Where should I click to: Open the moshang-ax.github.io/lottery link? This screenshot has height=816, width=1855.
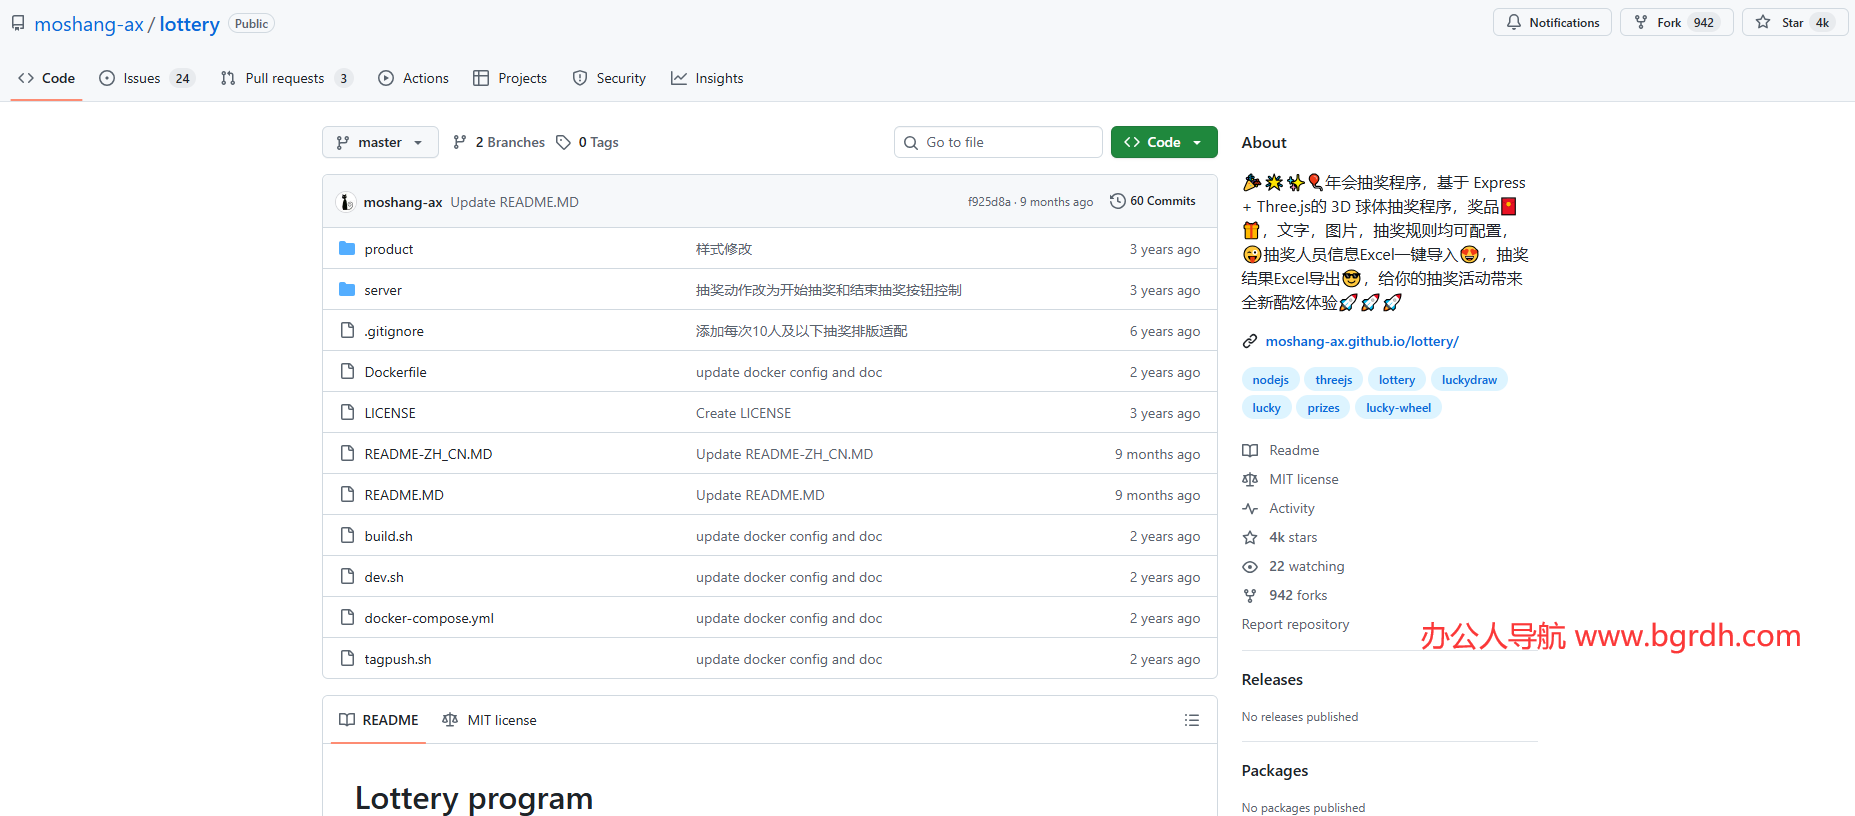click(1361, 341)
